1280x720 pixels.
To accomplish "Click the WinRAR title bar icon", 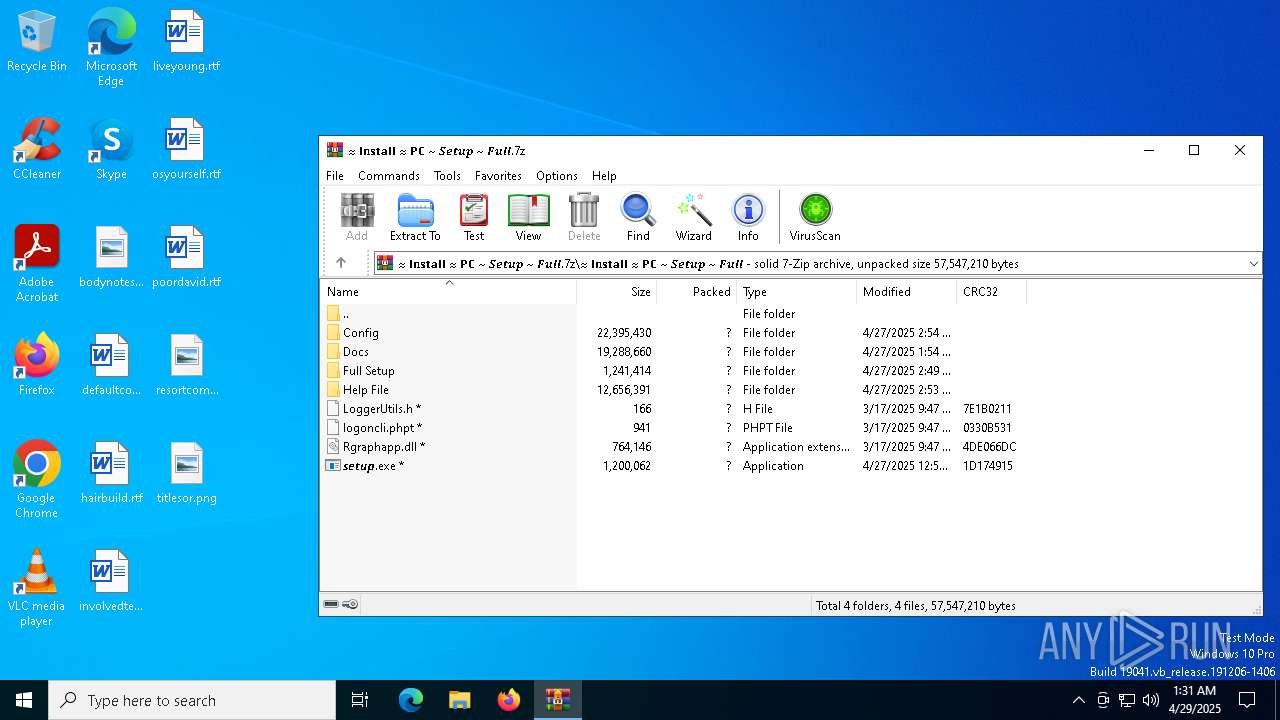I will [335, 151].
